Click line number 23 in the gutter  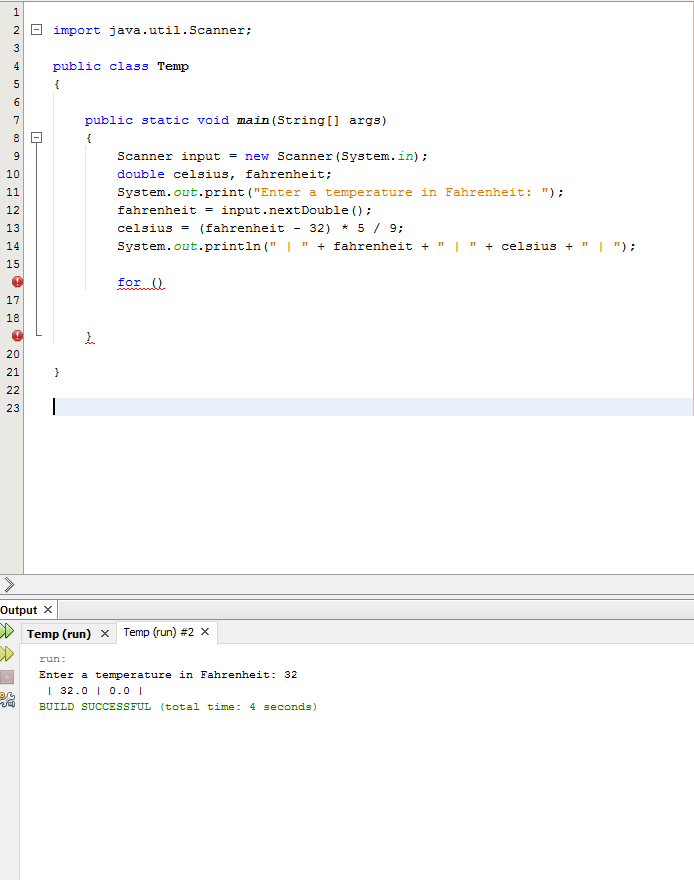point(13,408)
